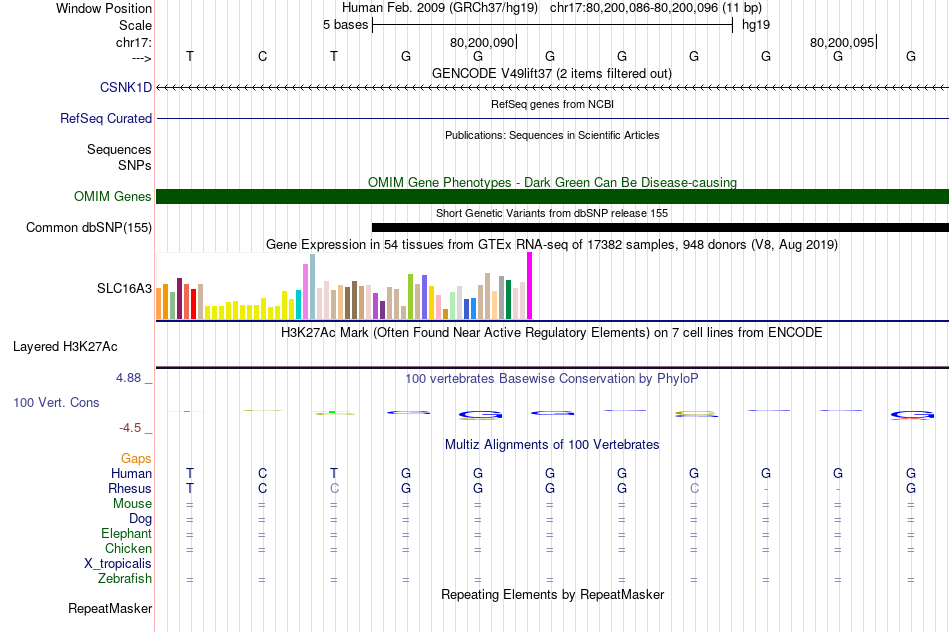
Task: Select the Gaps row label
Action: click(136, 458)
